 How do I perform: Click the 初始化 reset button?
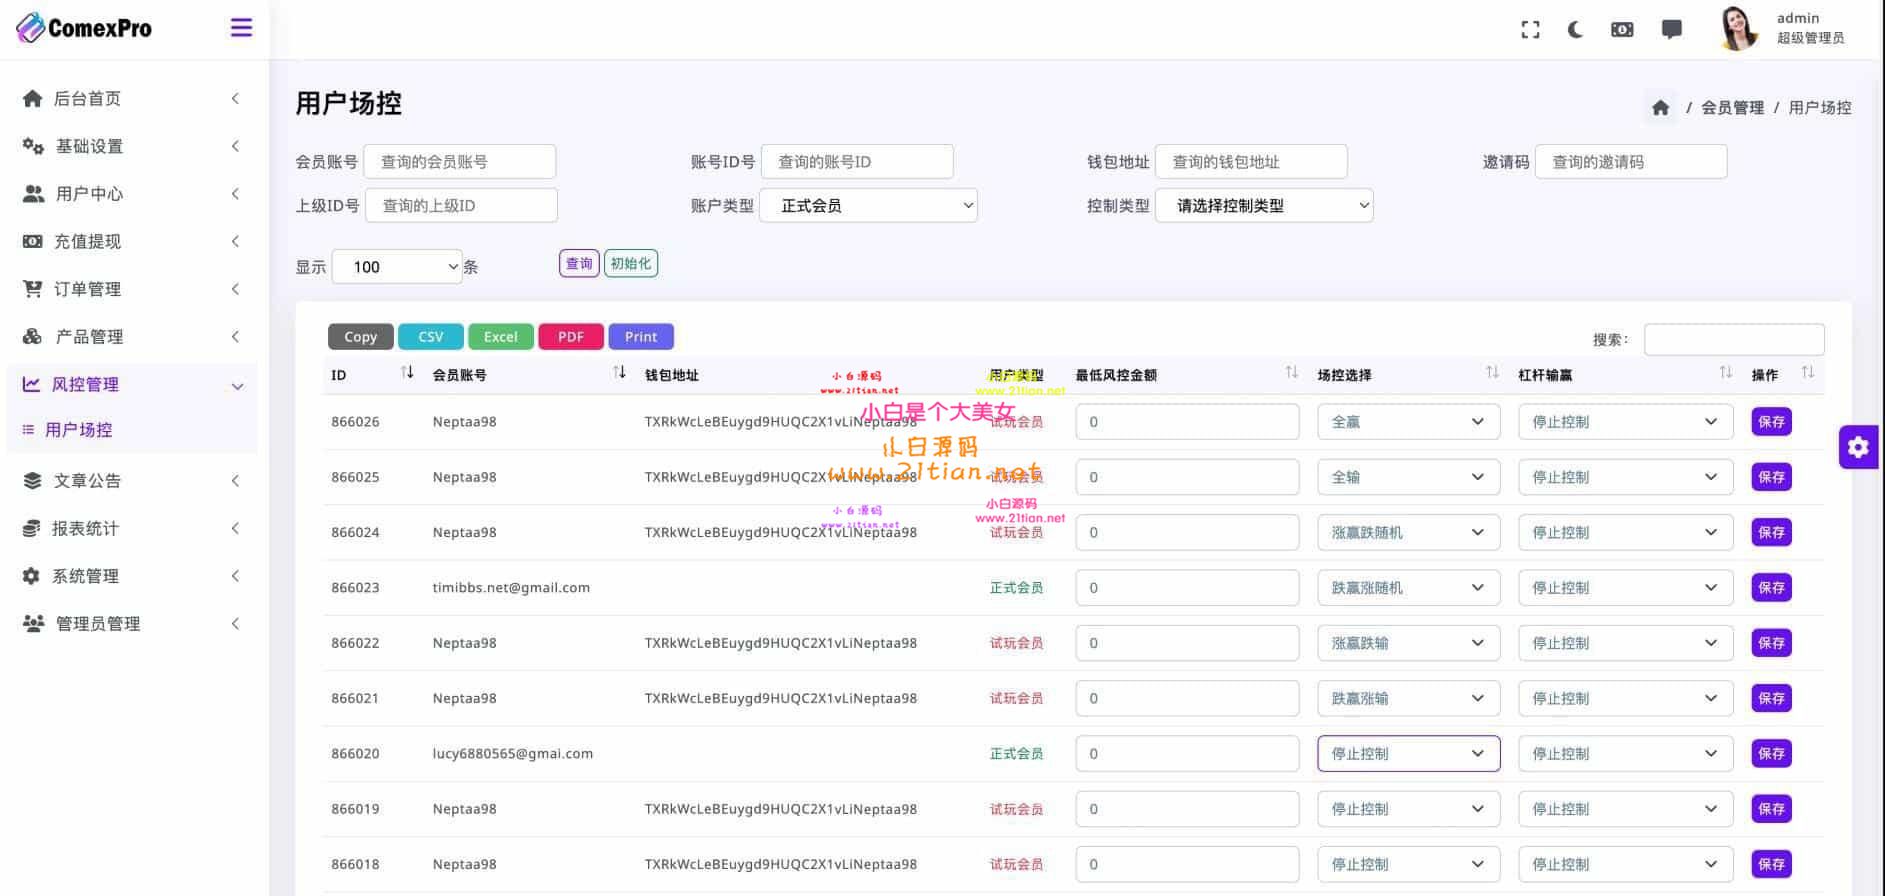point(631,264)
